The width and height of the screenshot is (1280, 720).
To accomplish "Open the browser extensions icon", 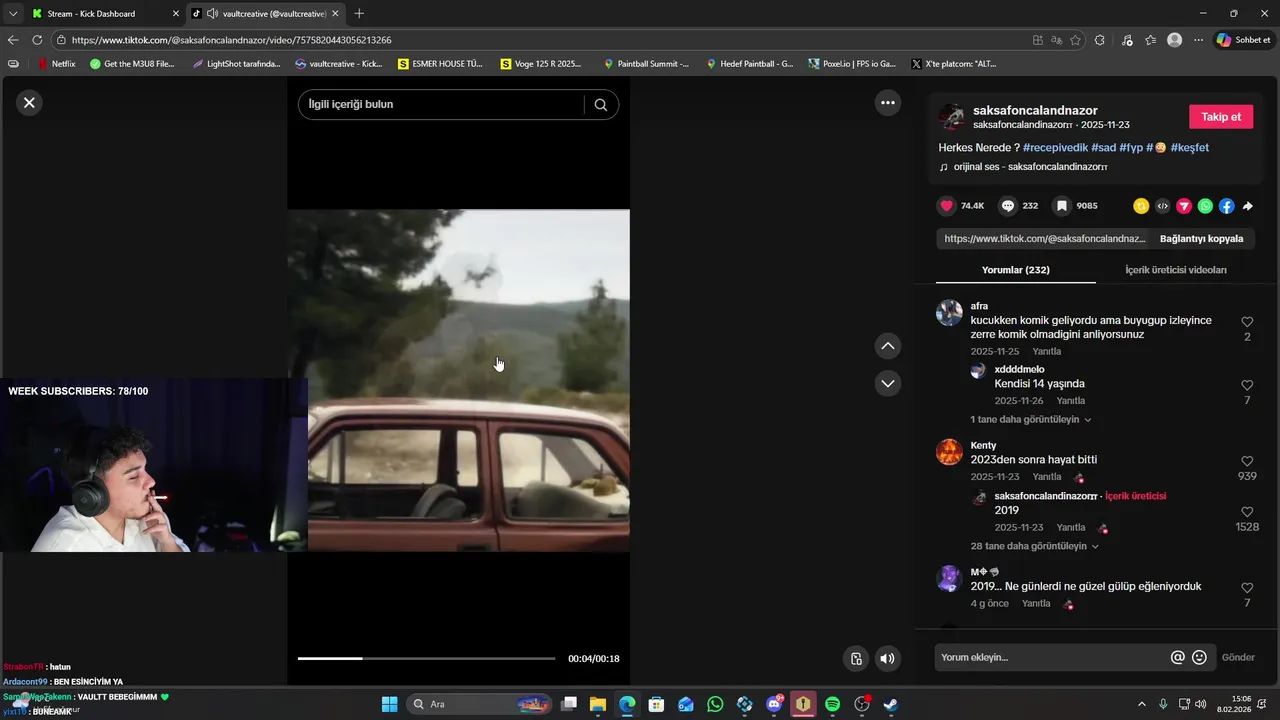I will [1100, 40].
